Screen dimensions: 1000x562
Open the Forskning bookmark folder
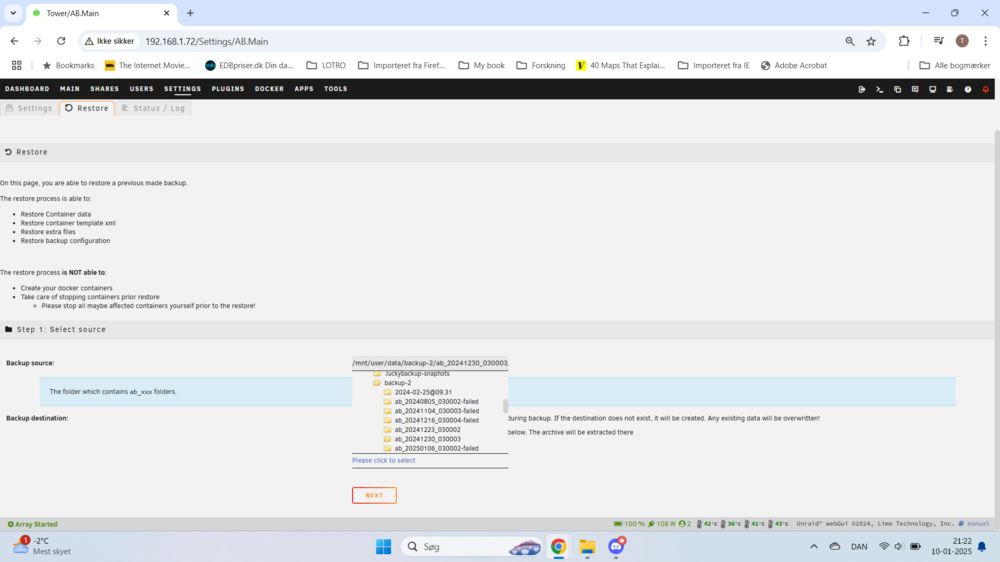tap(541, 65)
